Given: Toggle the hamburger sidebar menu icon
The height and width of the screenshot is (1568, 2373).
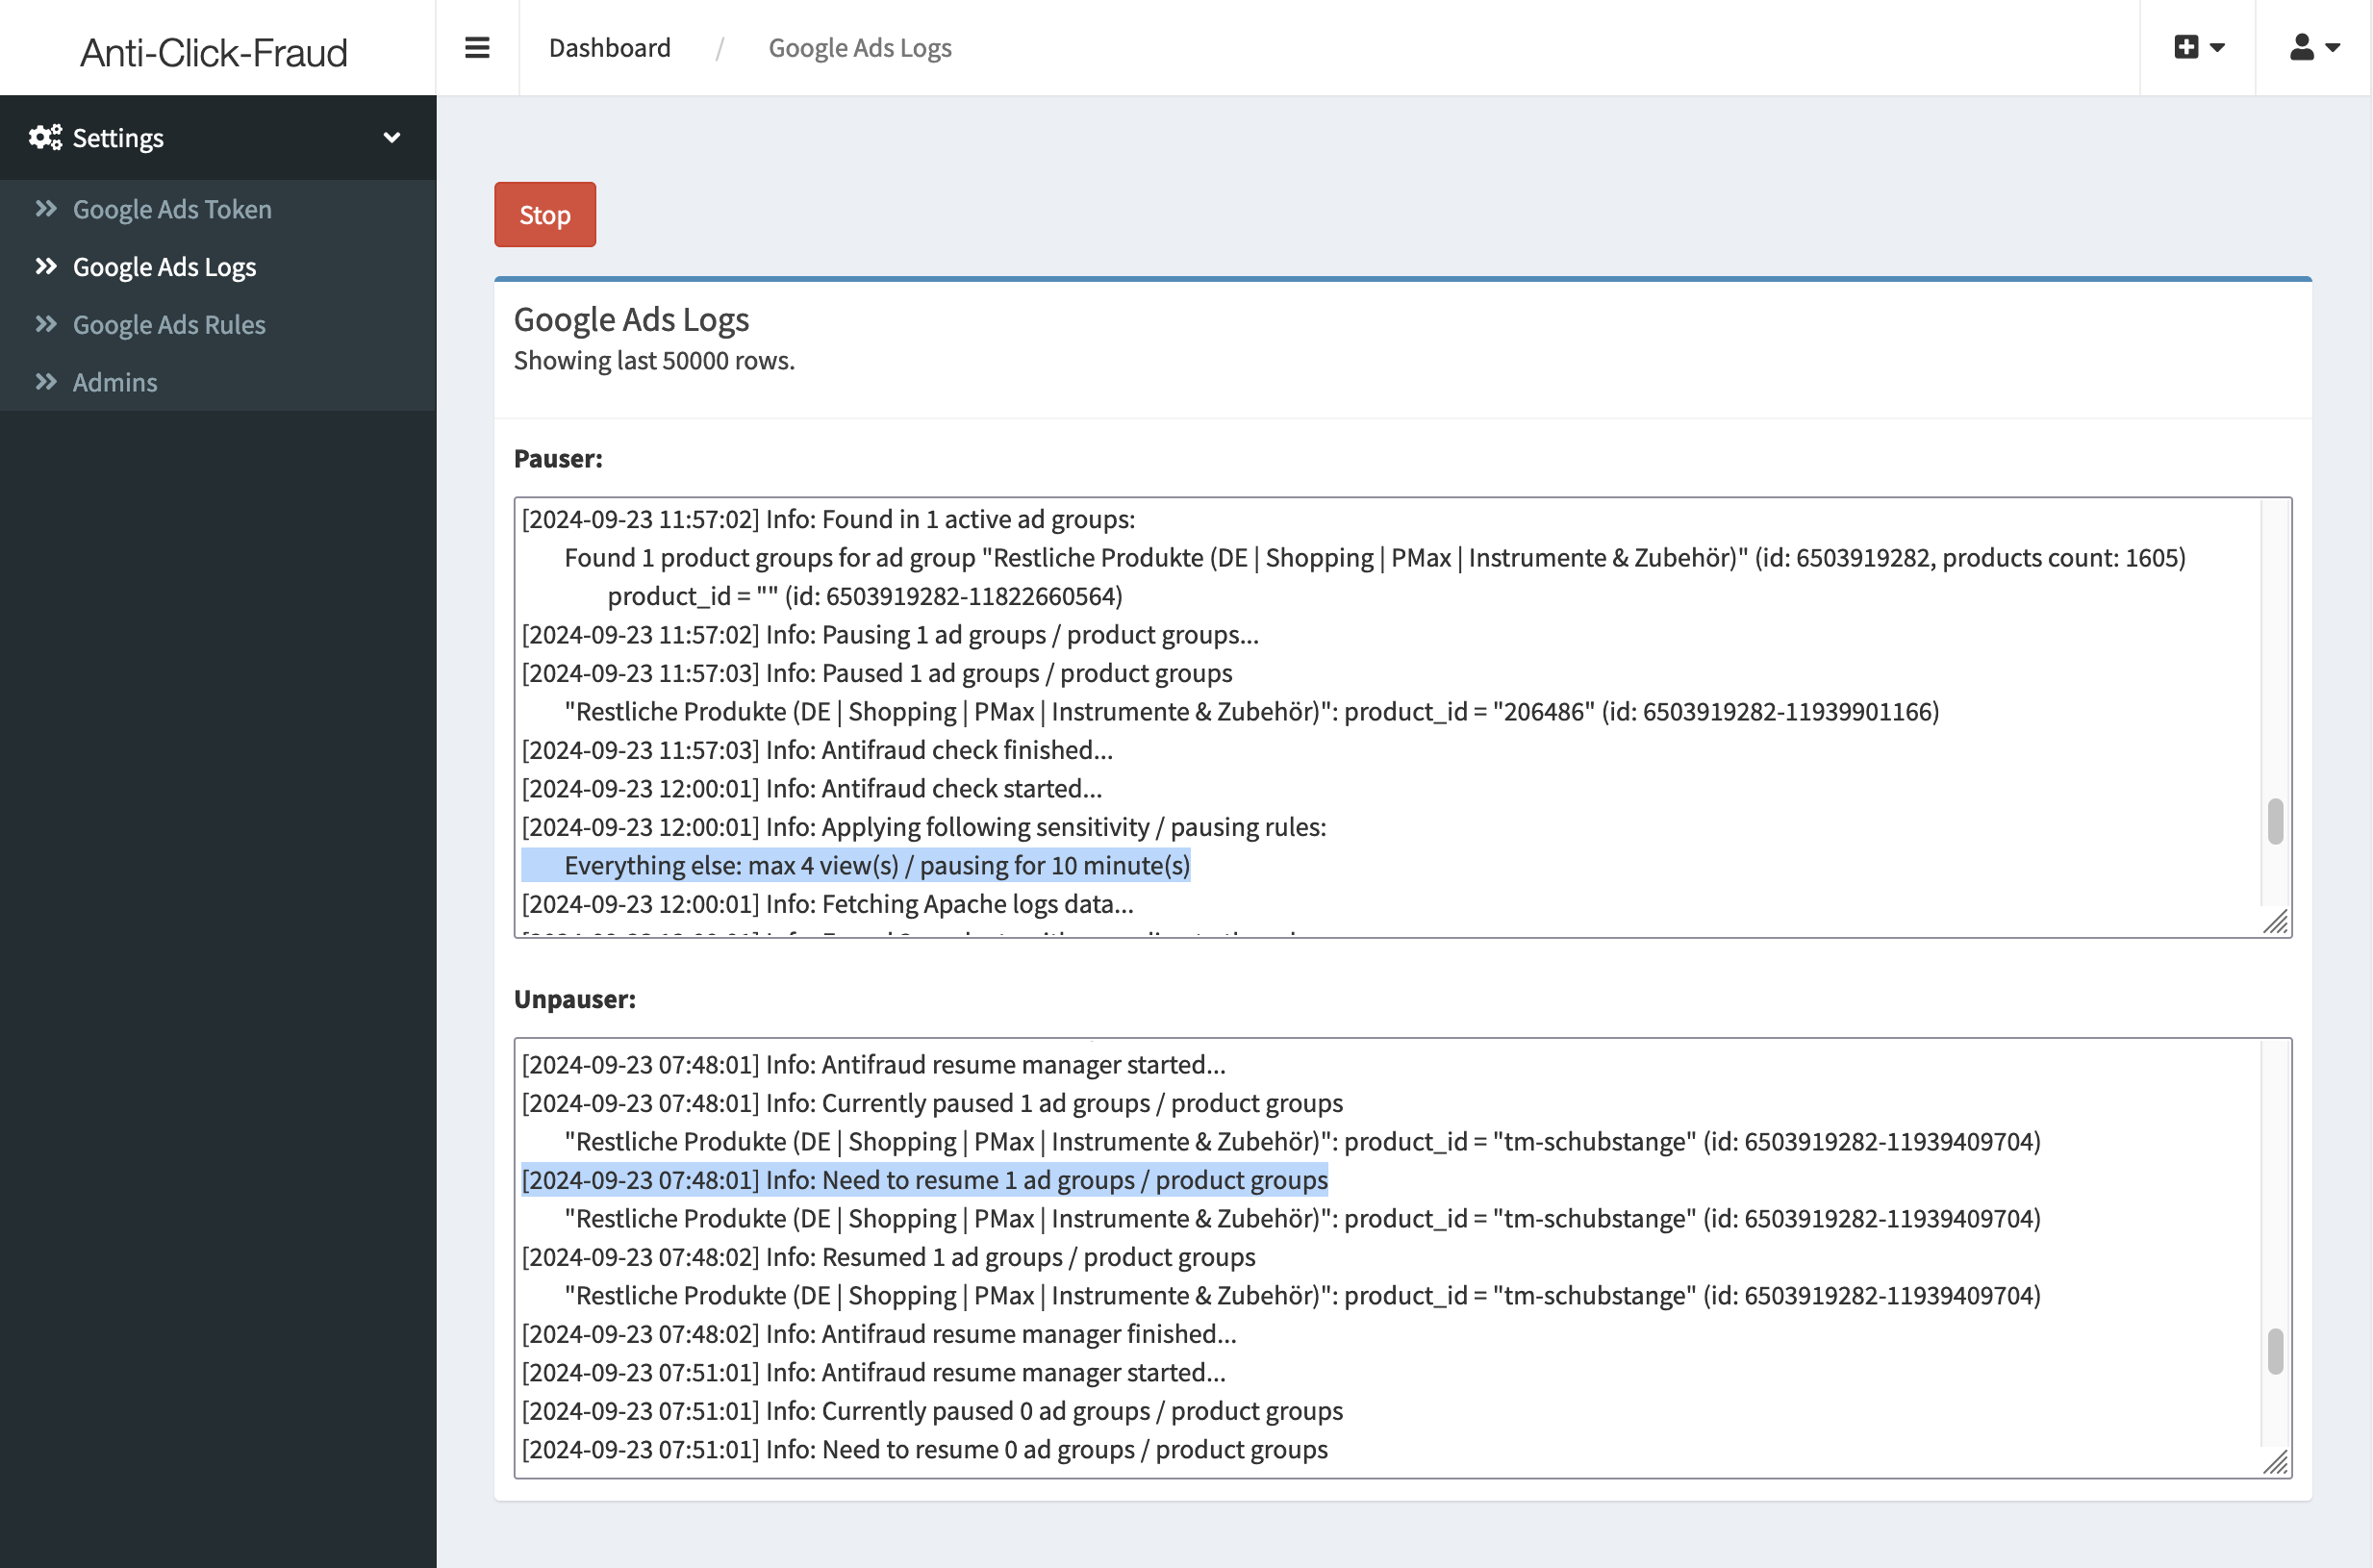Looking at the screenshot, I should pos(477,47).
